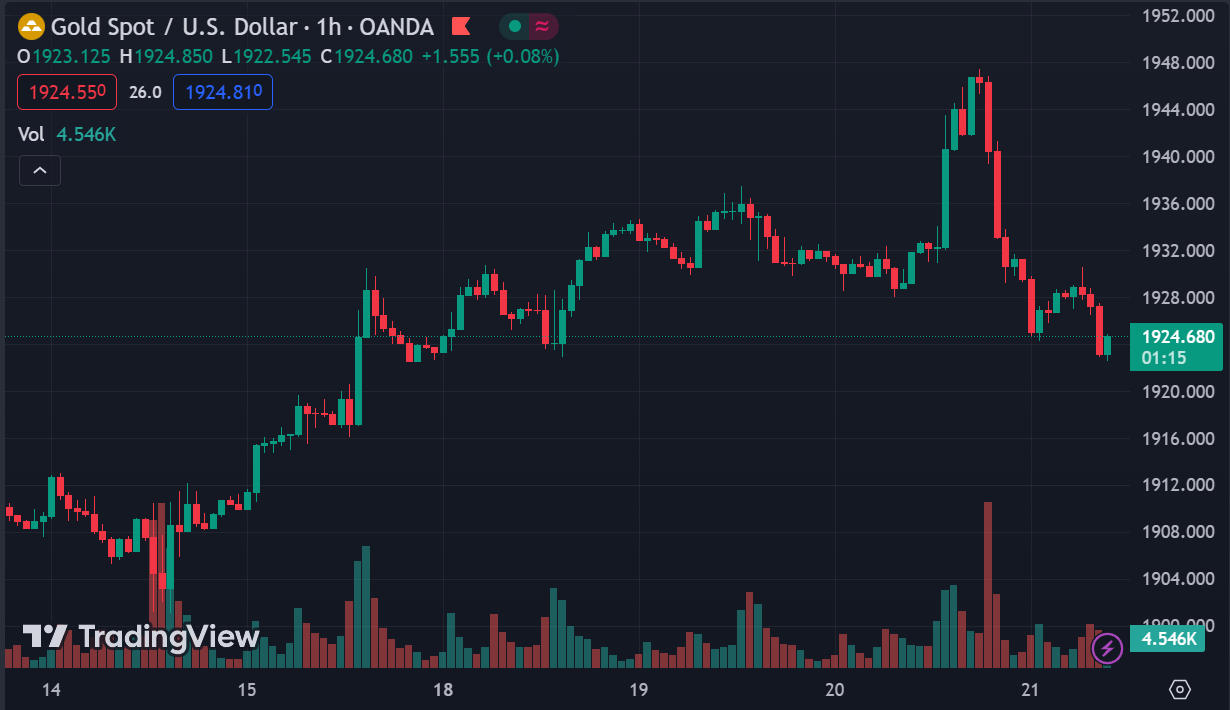Viewport: 1230px width, 710px height.
Task: Select the Vol indicator label
Action: pyautogui.click(x=32, y=134)
